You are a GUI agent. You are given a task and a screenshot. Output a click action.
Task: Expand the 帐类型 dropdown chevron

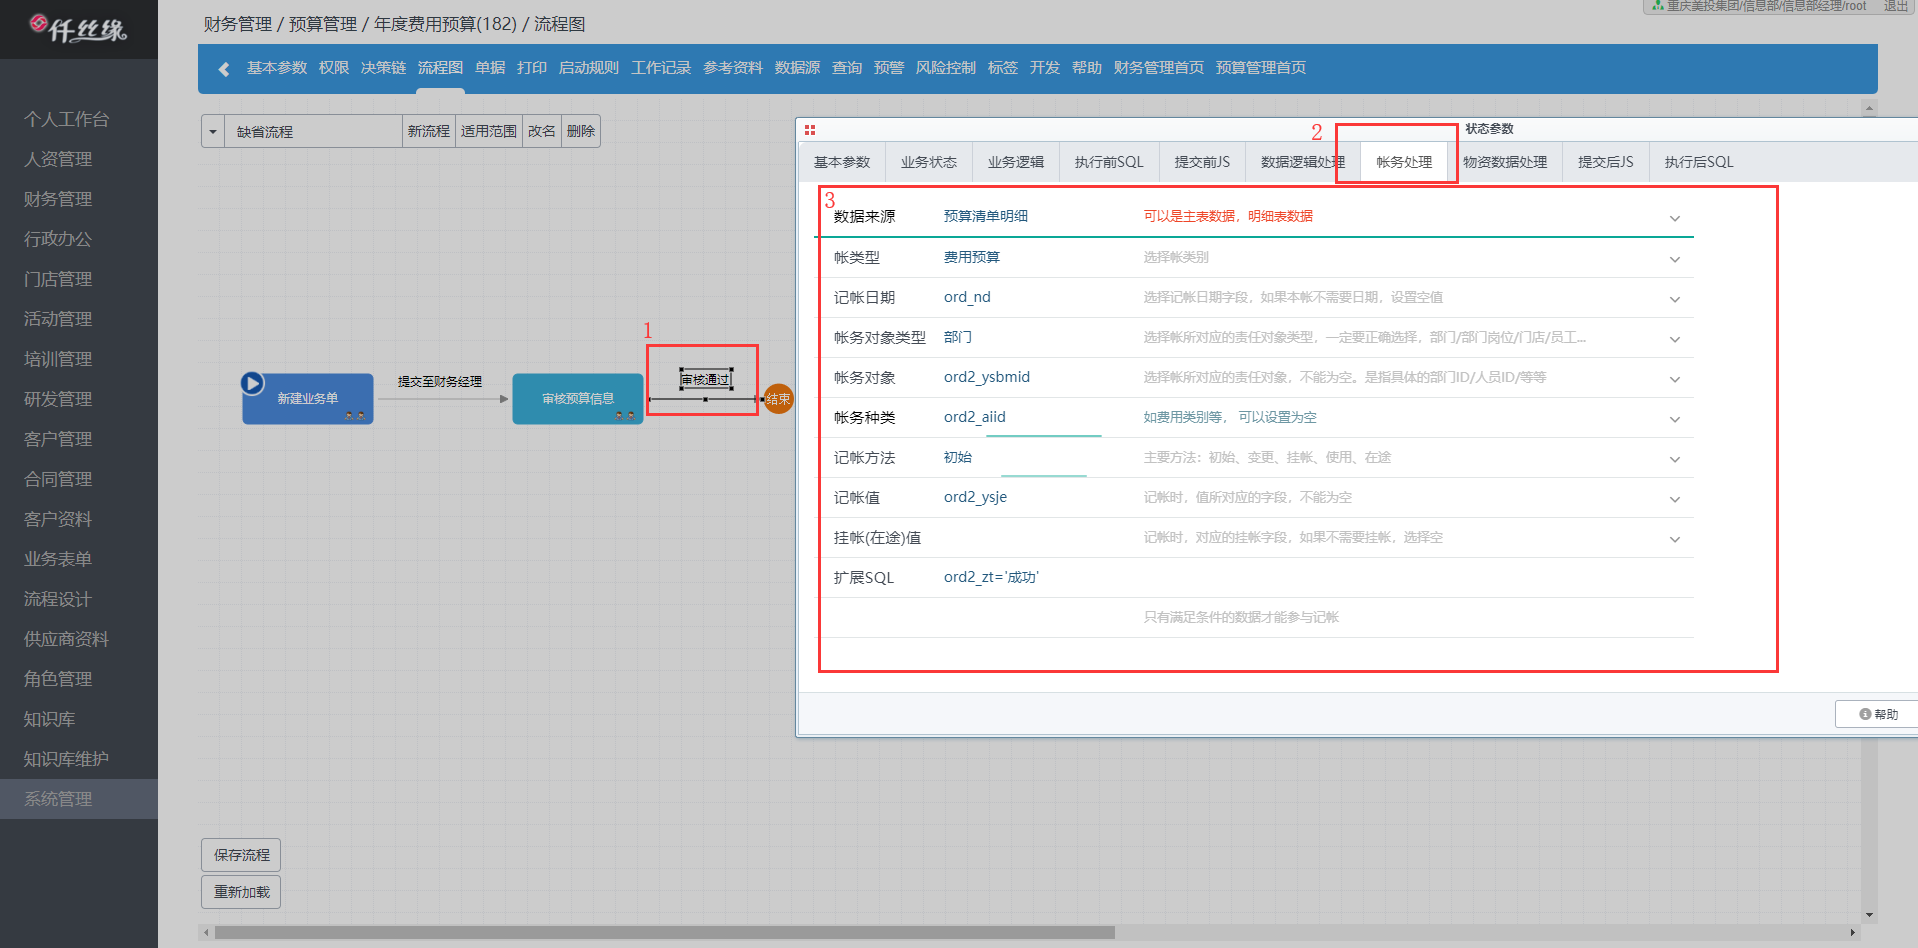point(1674,259)
